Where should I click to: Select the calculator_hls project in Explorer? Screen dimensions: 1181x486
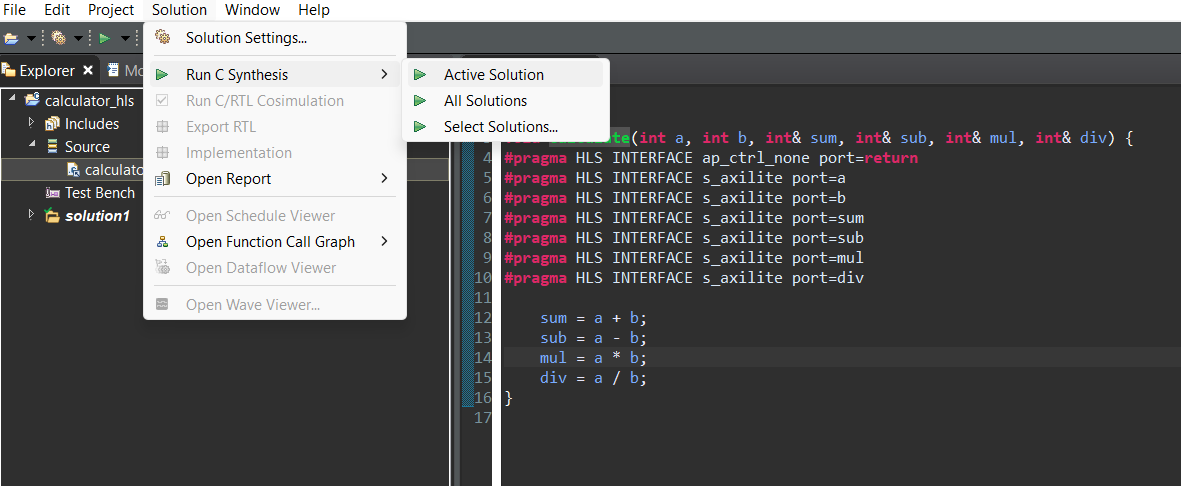tap(89, 100)
